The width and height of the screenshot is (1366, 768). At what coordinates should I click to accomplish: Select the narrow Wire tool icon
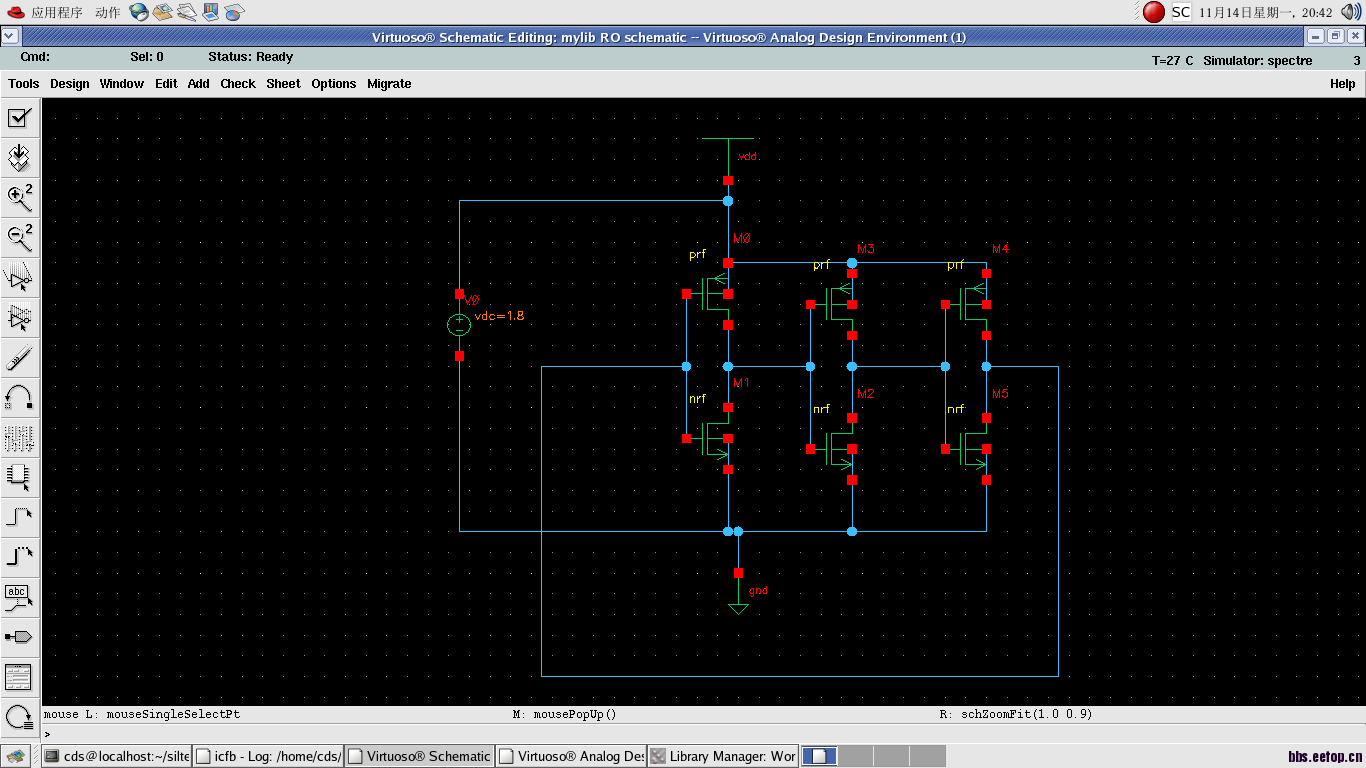(x=19, y=518)
